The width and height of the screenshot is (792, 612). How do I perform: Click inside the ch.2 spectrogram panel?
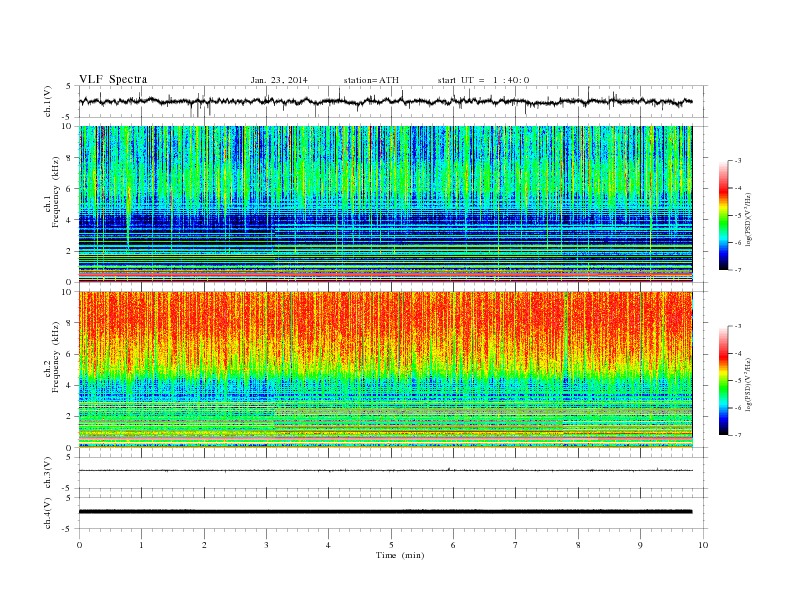point(385,369)
